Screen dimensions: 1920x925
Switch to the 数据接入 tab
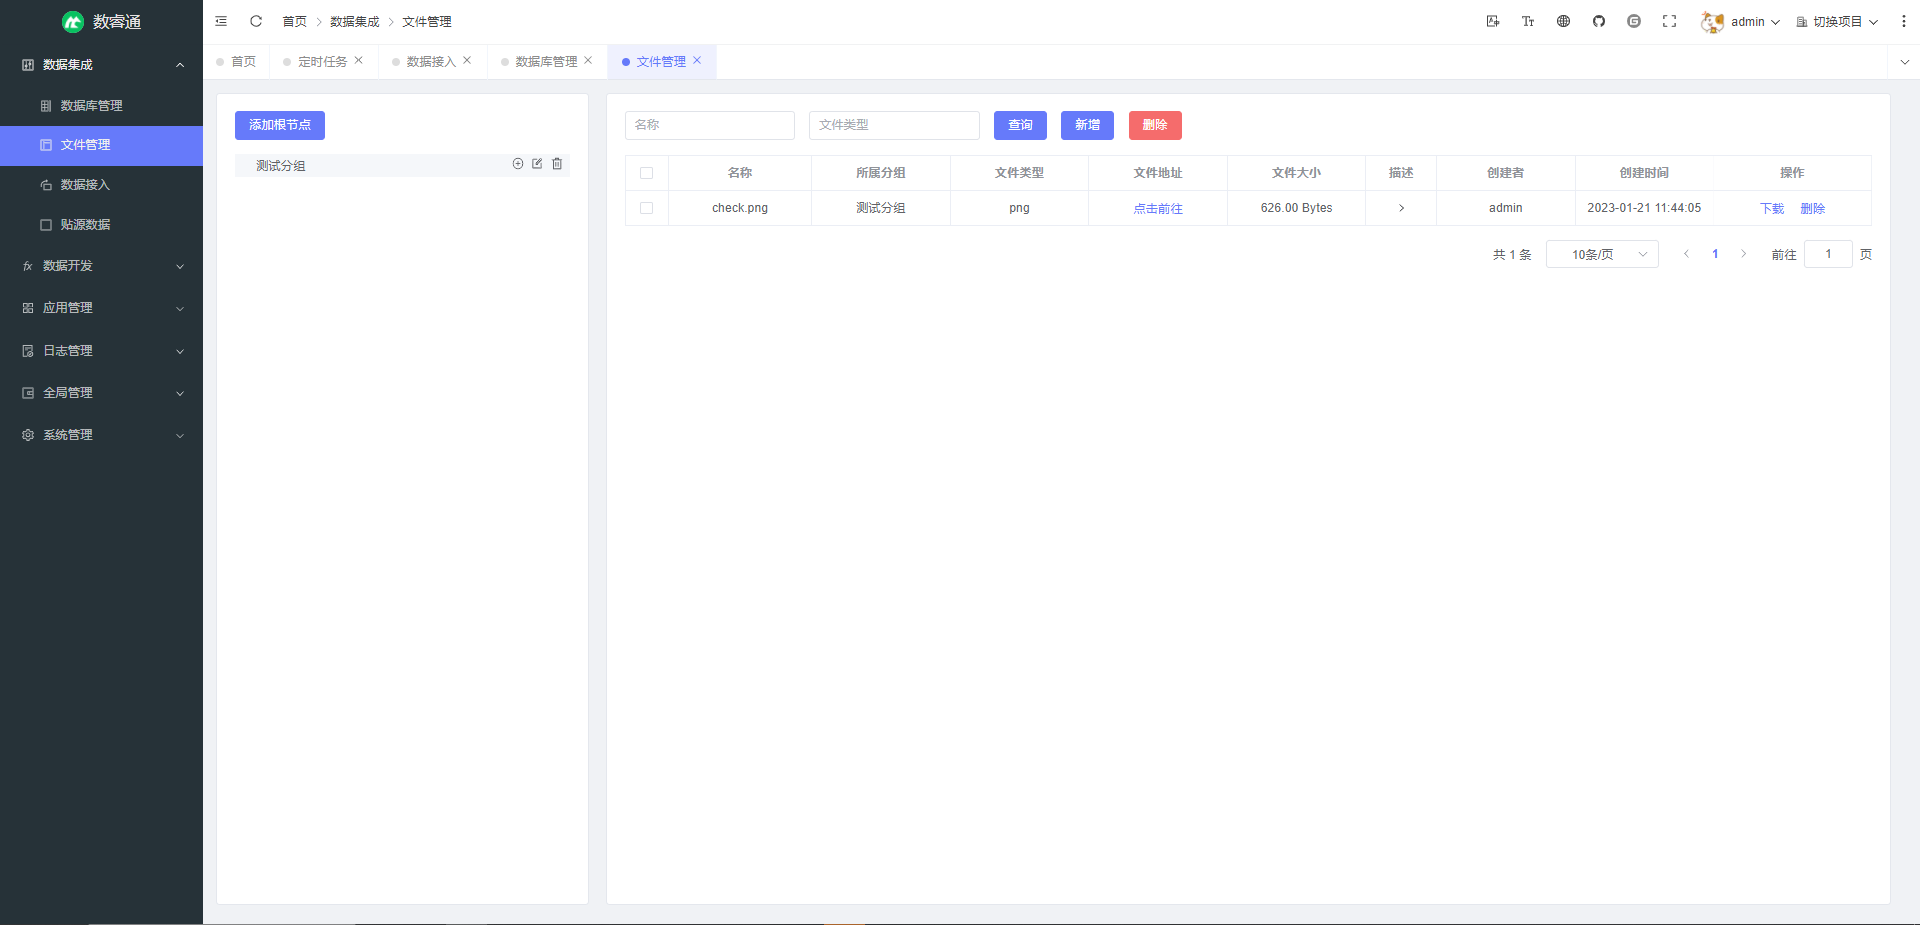coord(431,62)
